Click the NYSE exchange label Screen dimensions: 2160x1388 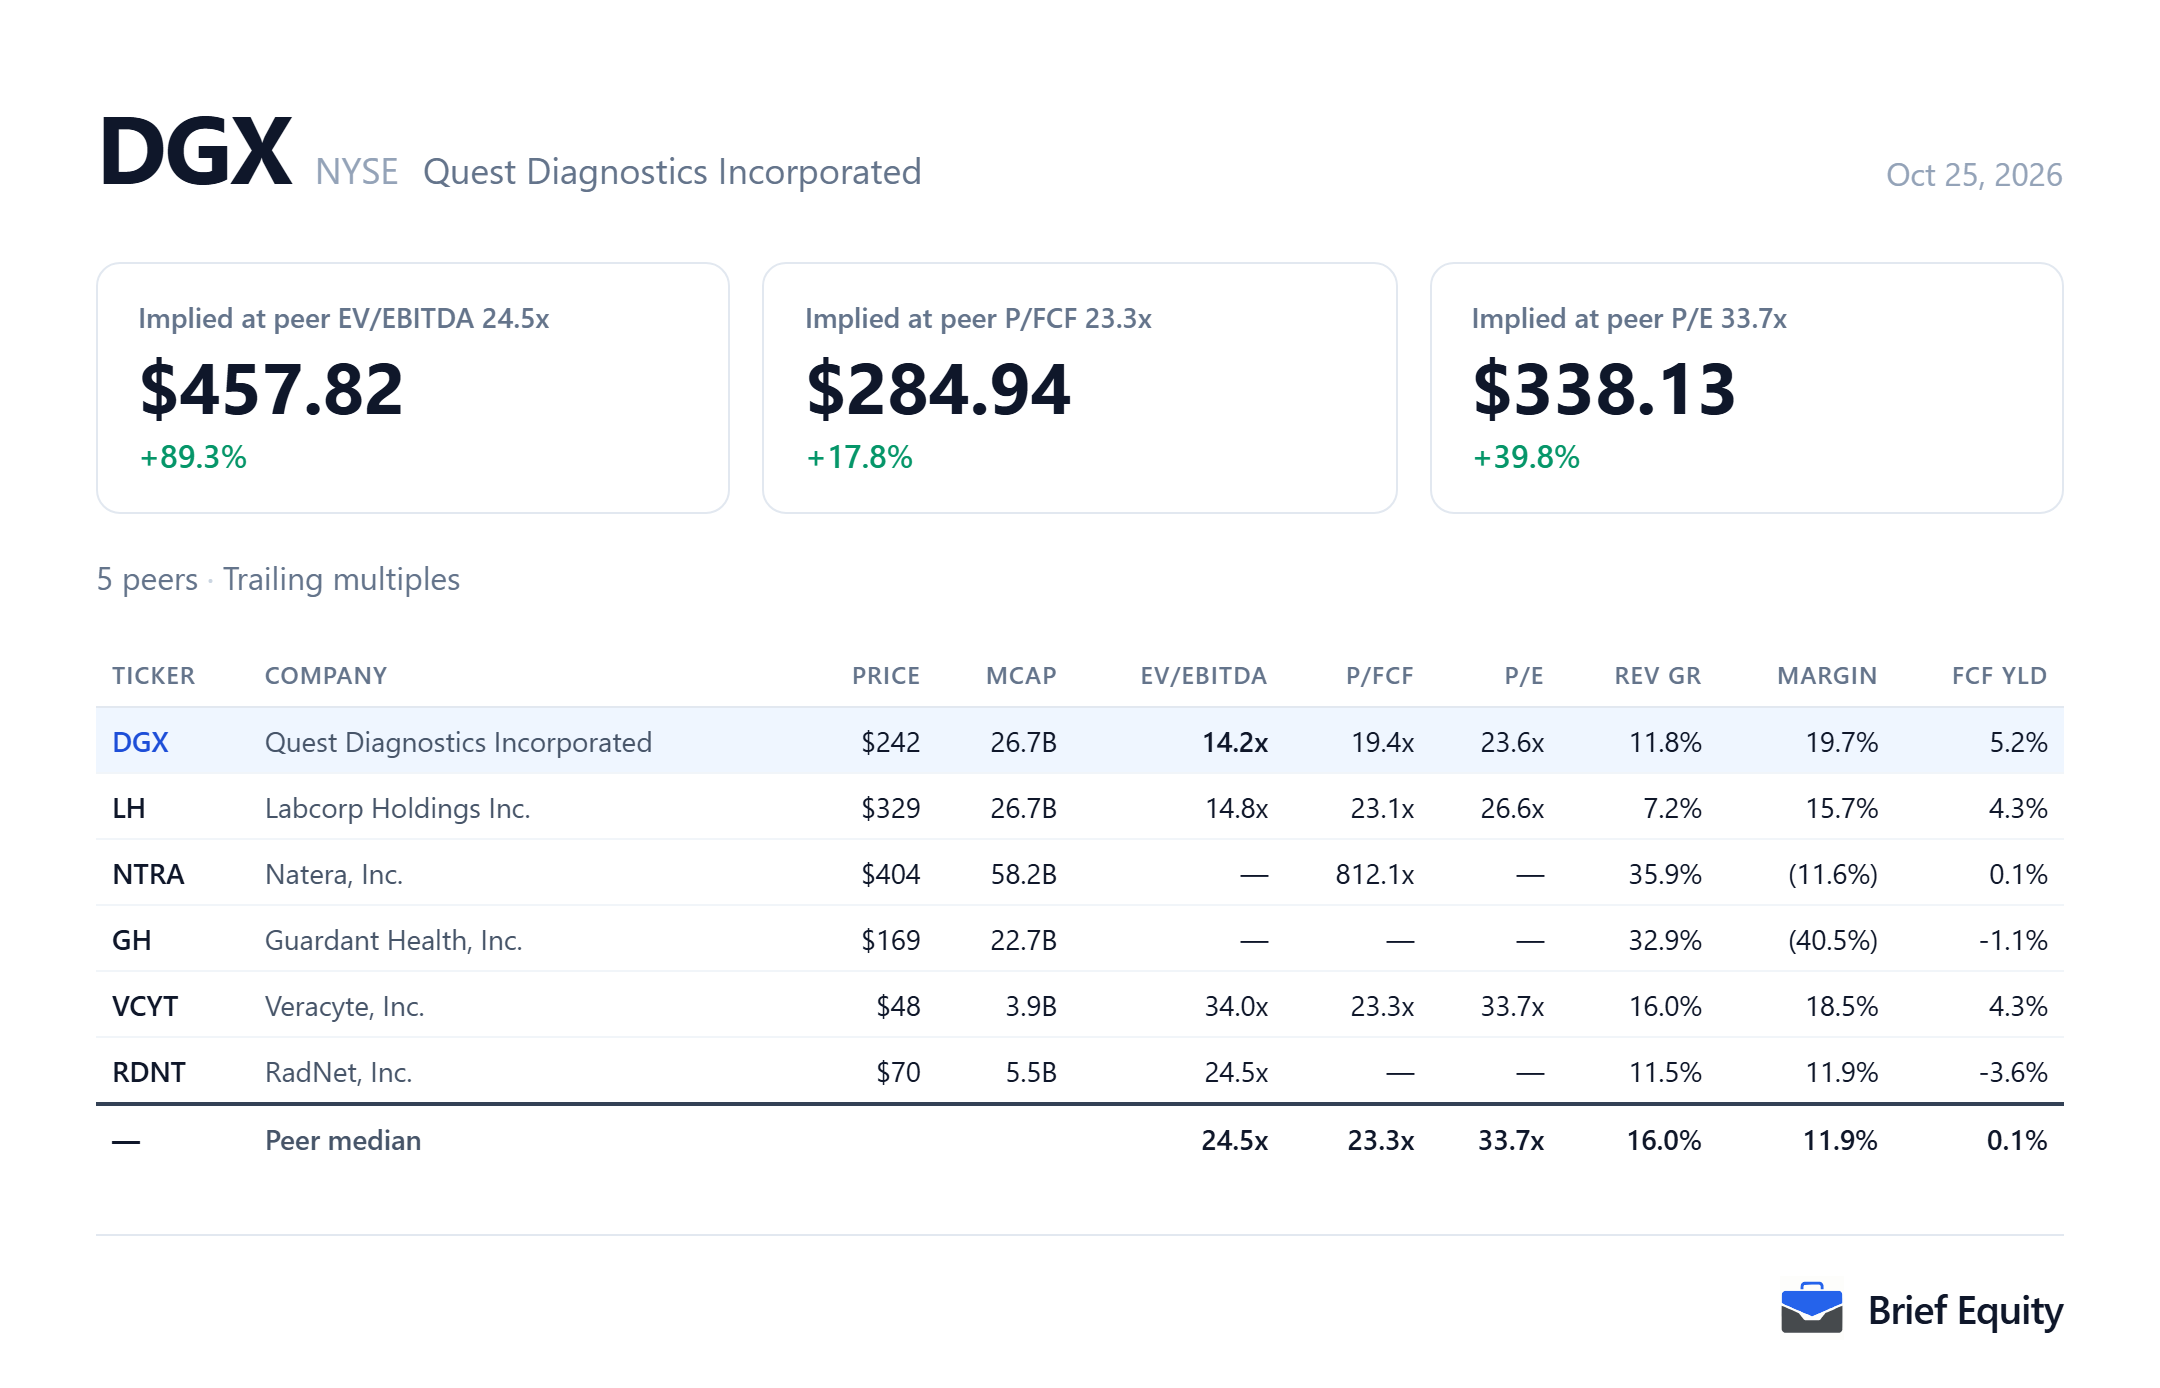(357, 172)
